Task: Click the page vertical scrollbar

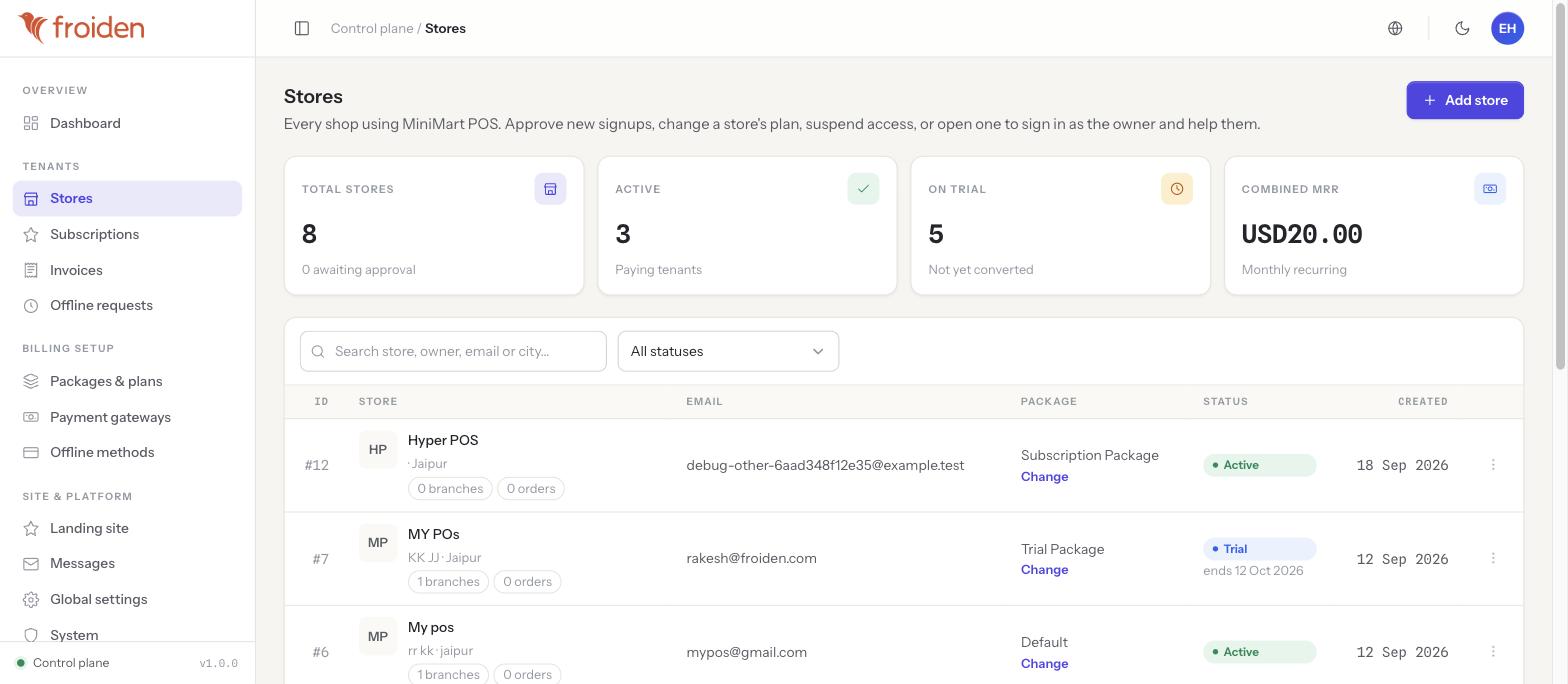Action: (1560, 185)
